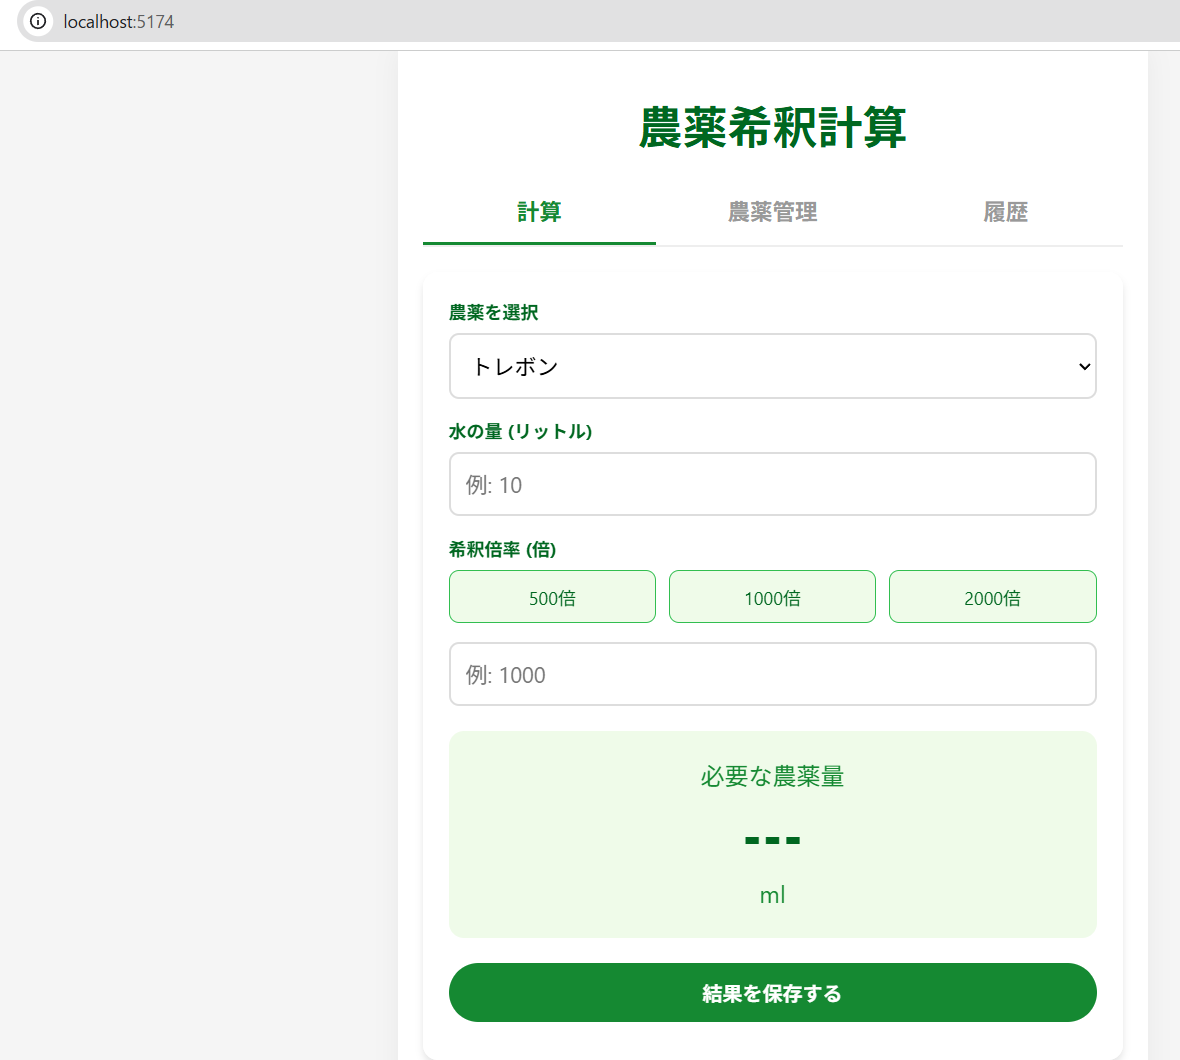This screenshot has height=1060, width=1180.
Task: Click the site info icon in the address bar
Action: [x=37, y=20]
